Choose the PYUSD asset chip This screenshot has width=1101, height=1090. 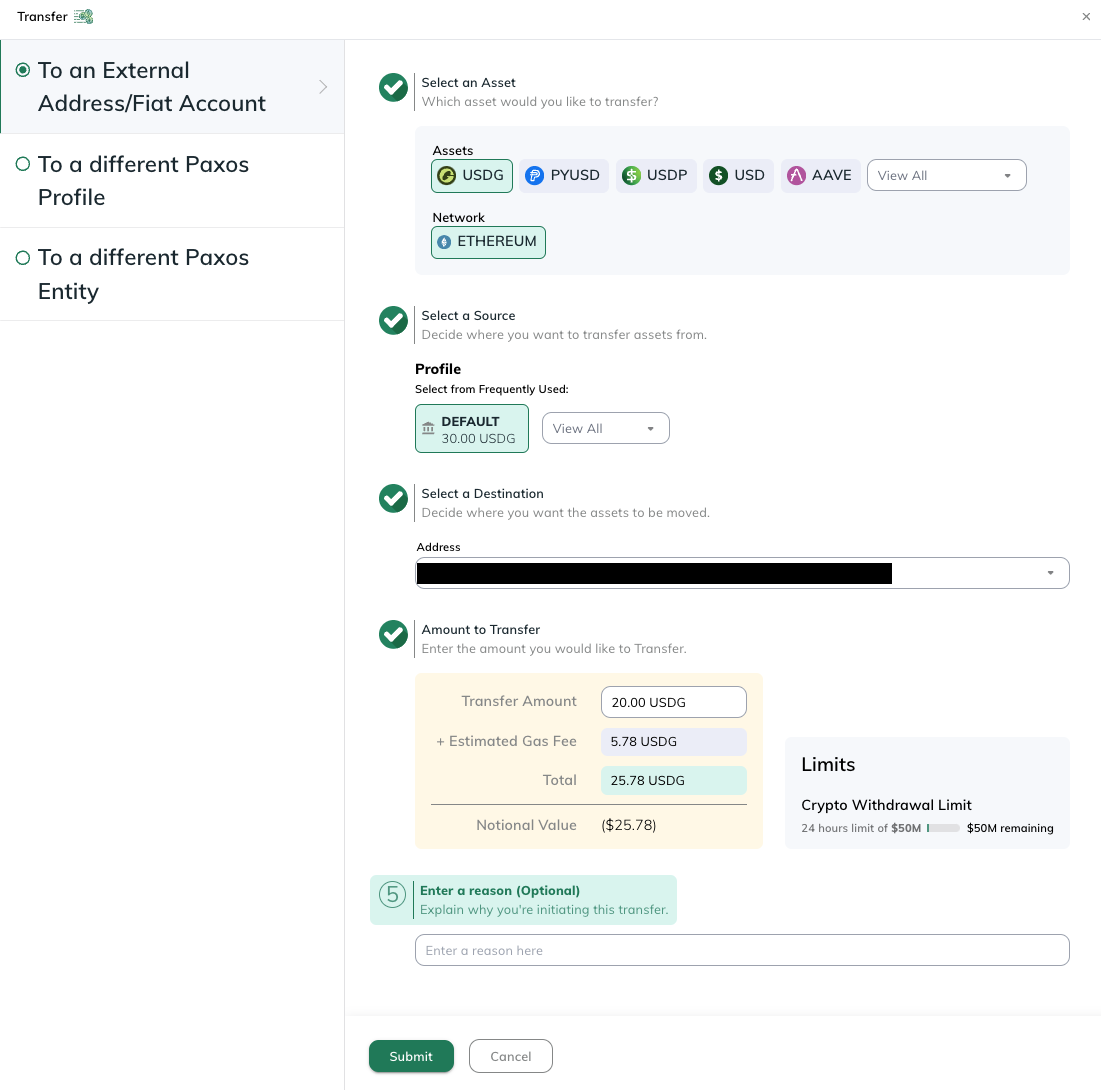pos(563,176)
